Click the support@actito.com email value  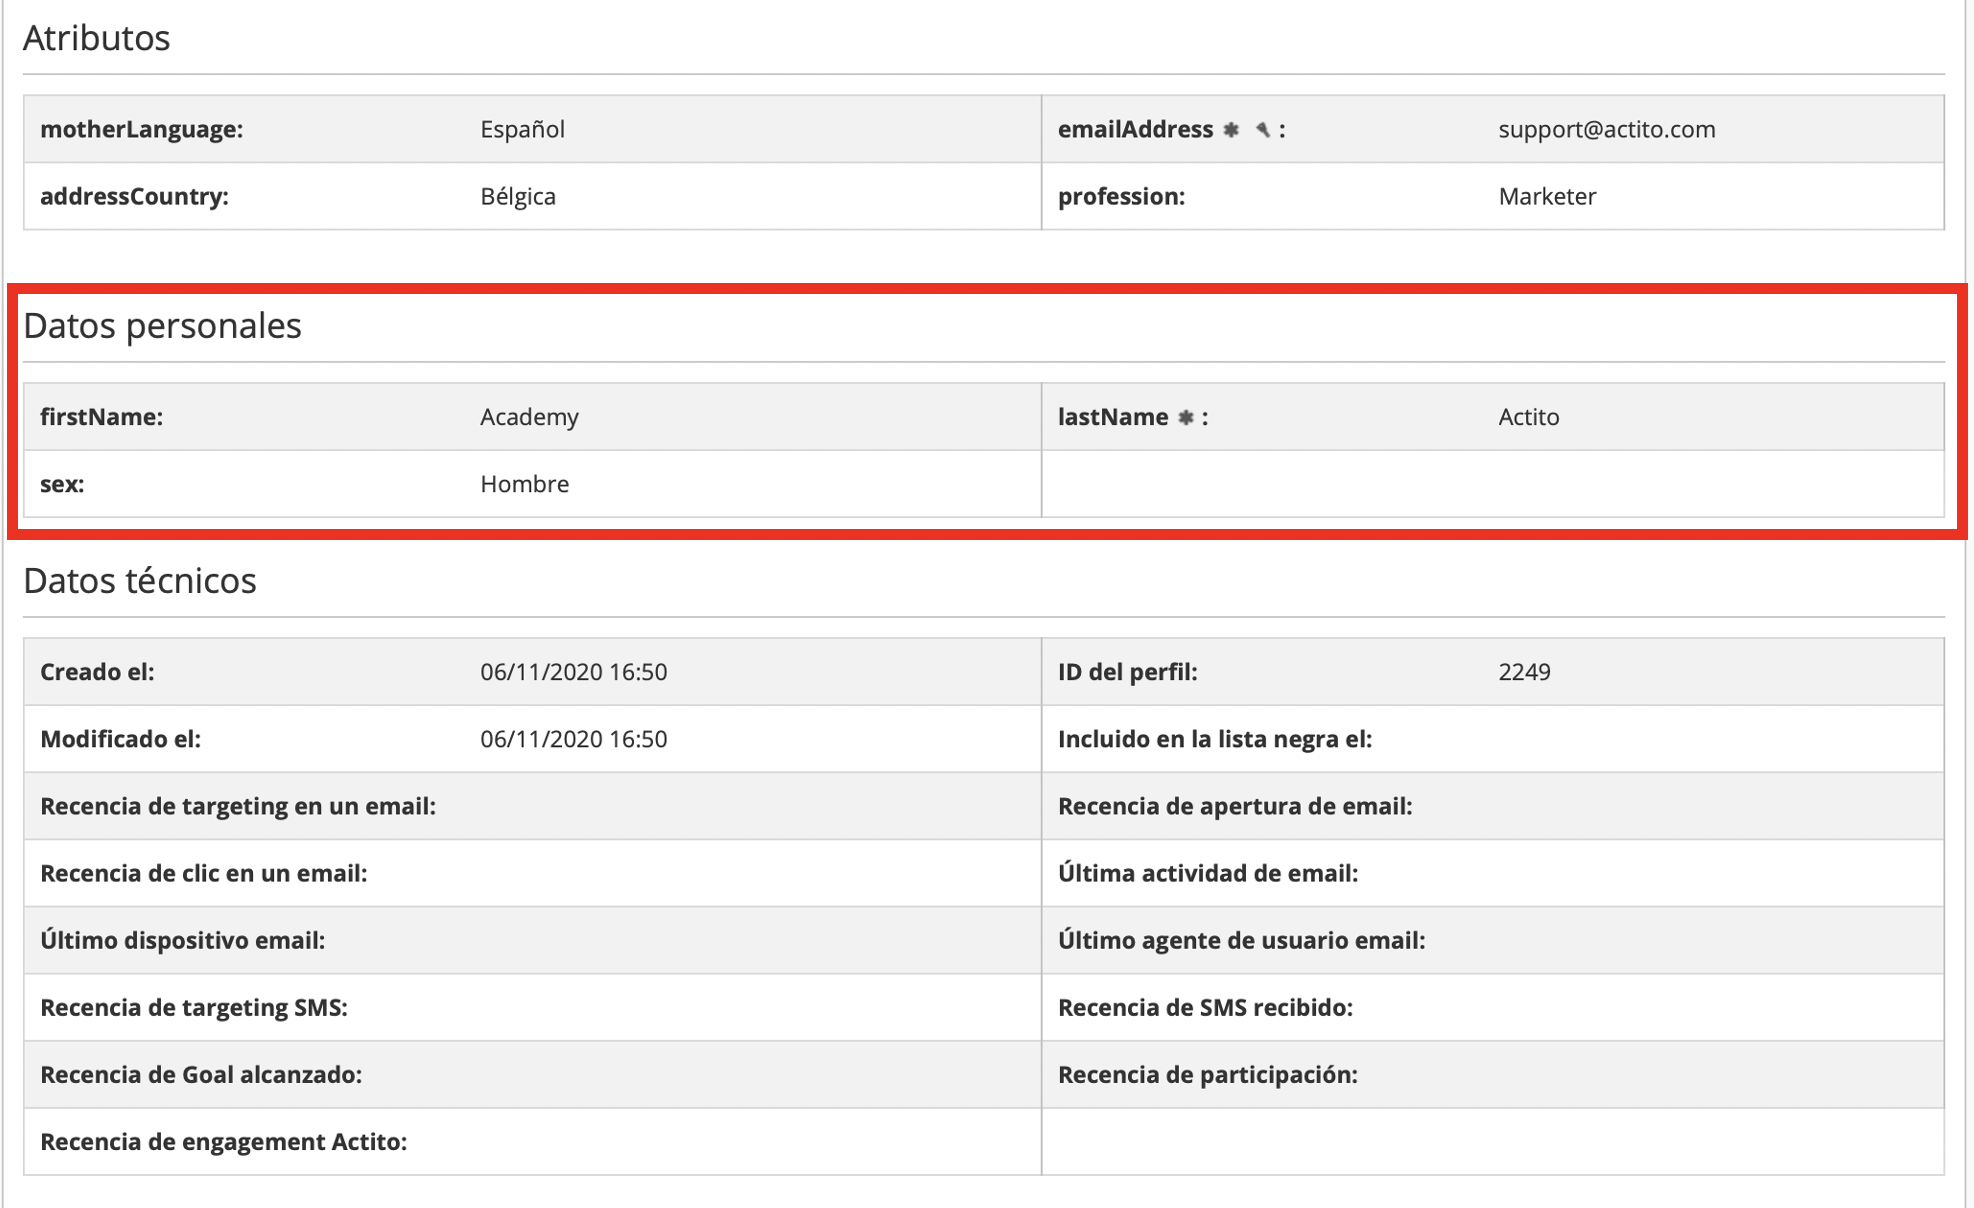pos(1606,130)
